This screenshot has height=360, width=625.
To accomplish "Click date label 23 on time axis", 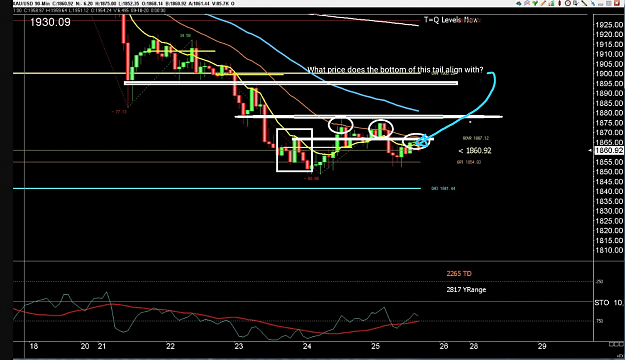I will click(238, 346).
